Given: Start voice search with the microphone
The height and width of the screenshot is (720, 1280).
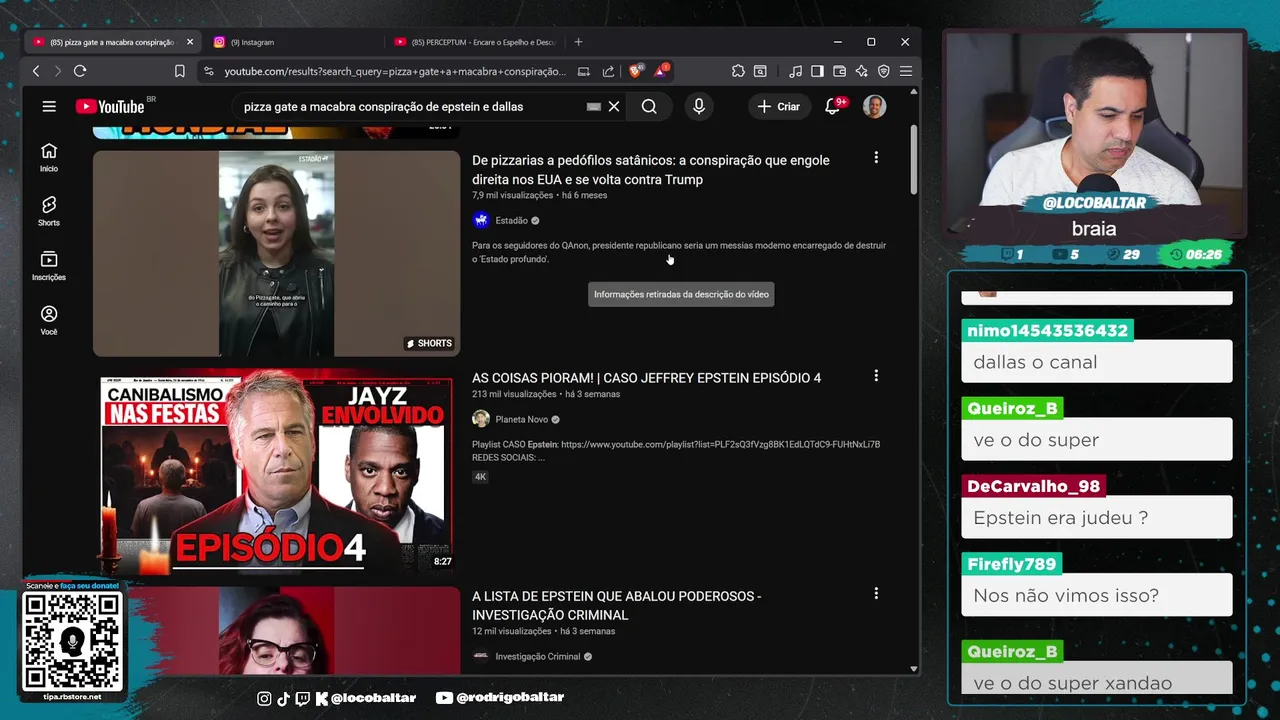Looking at the screenshot, I should [x=699, y=106].
